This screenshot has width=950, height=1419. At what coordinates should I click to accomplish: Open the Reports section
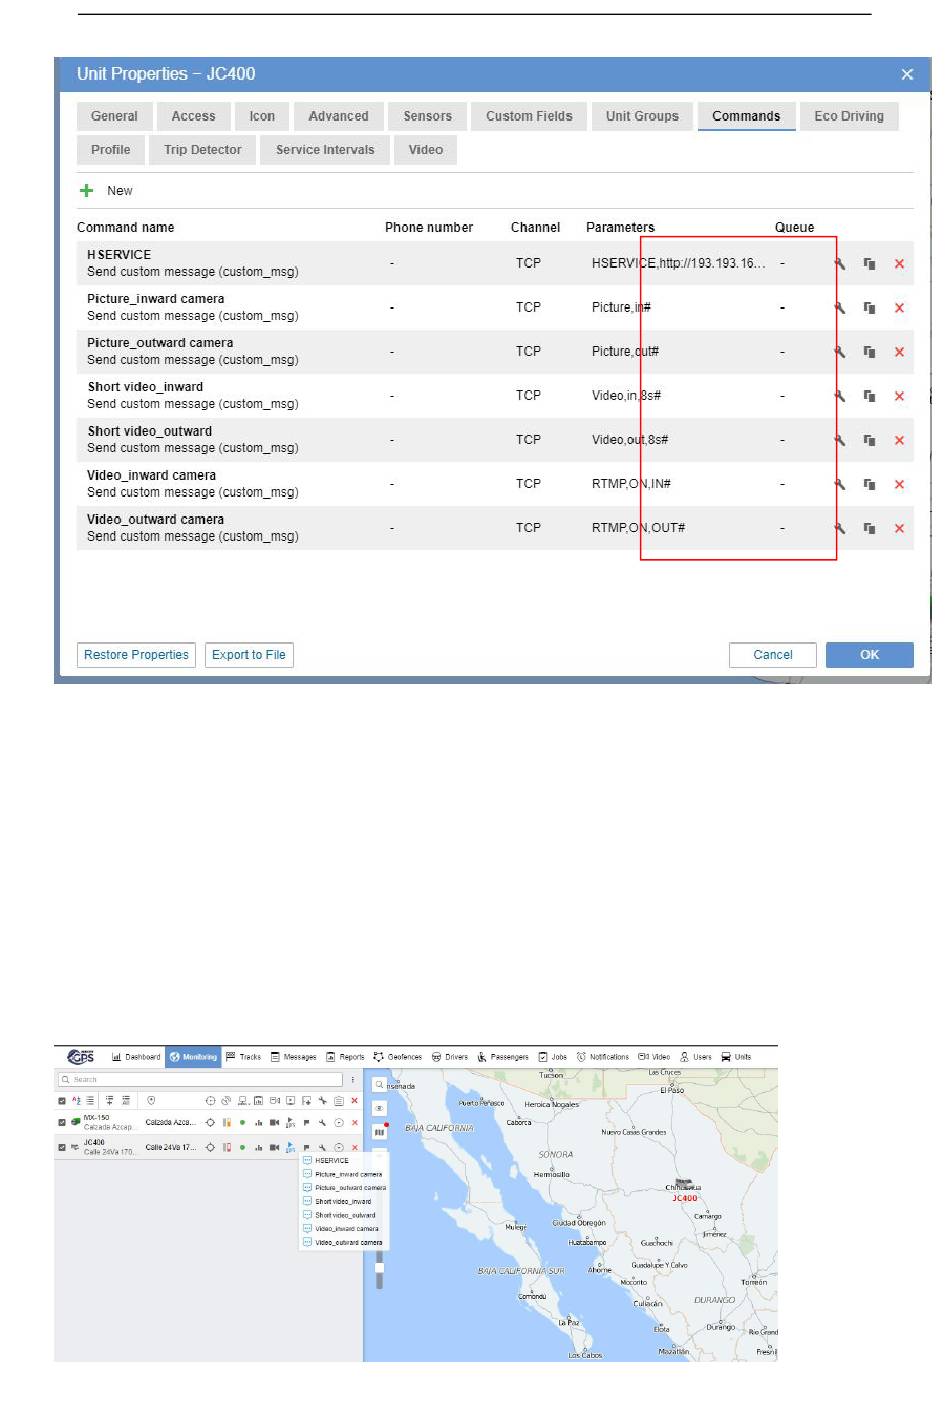tap(346, 1057)
